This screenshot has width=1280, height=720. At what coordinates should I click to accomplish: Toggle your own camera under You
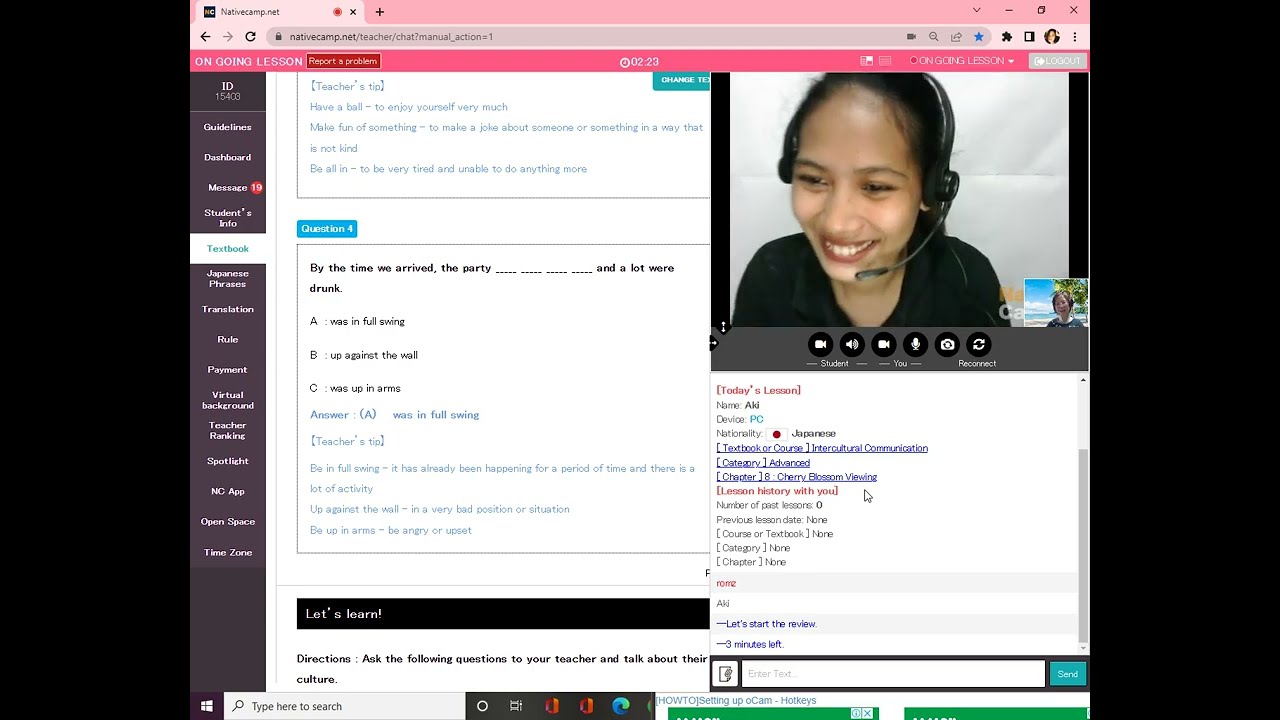pyautogui.click(x=883, y=344)
